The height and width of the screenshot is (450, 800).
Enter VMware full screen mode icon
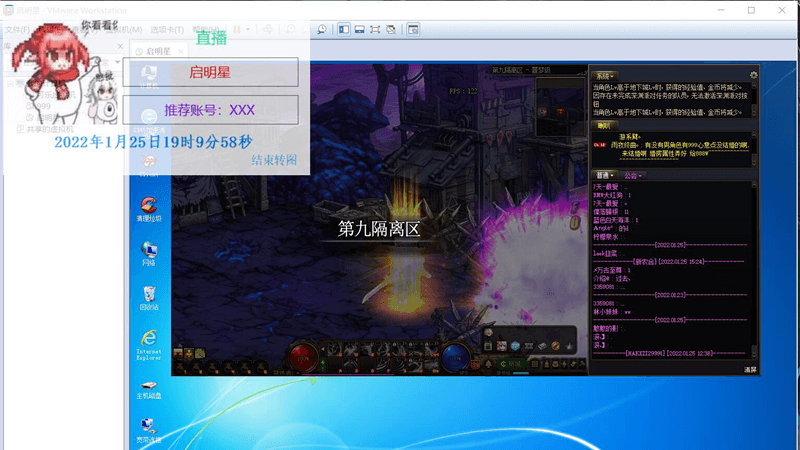pos(375,30)
